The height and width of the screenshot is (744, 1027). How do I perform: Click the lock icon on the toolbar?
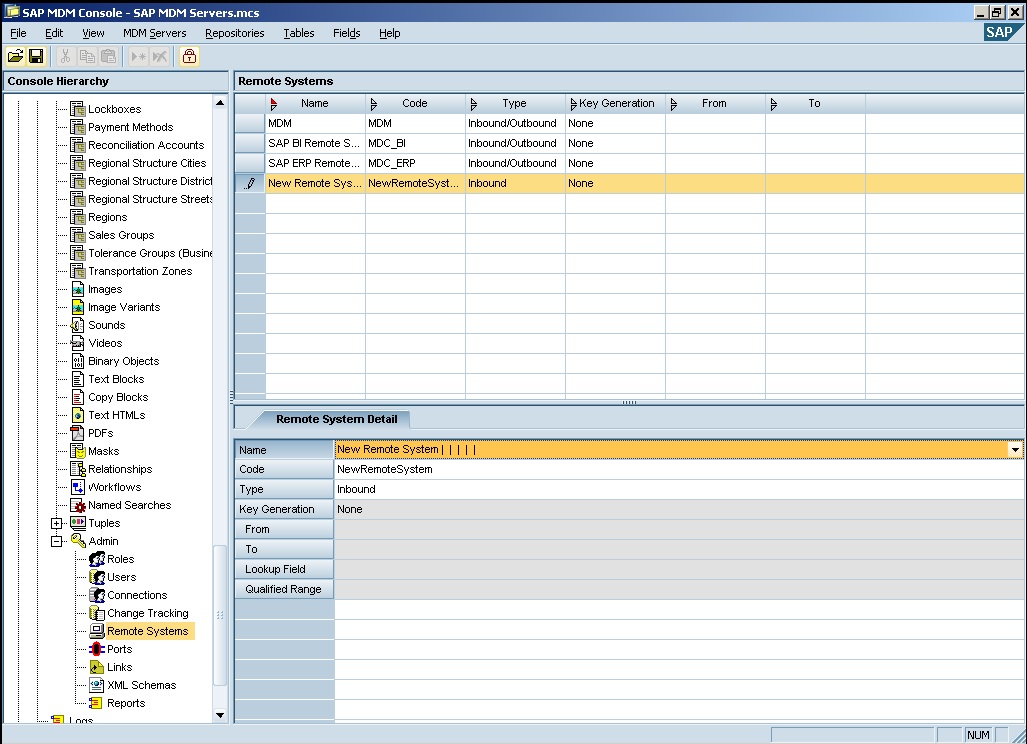(188, 56)
